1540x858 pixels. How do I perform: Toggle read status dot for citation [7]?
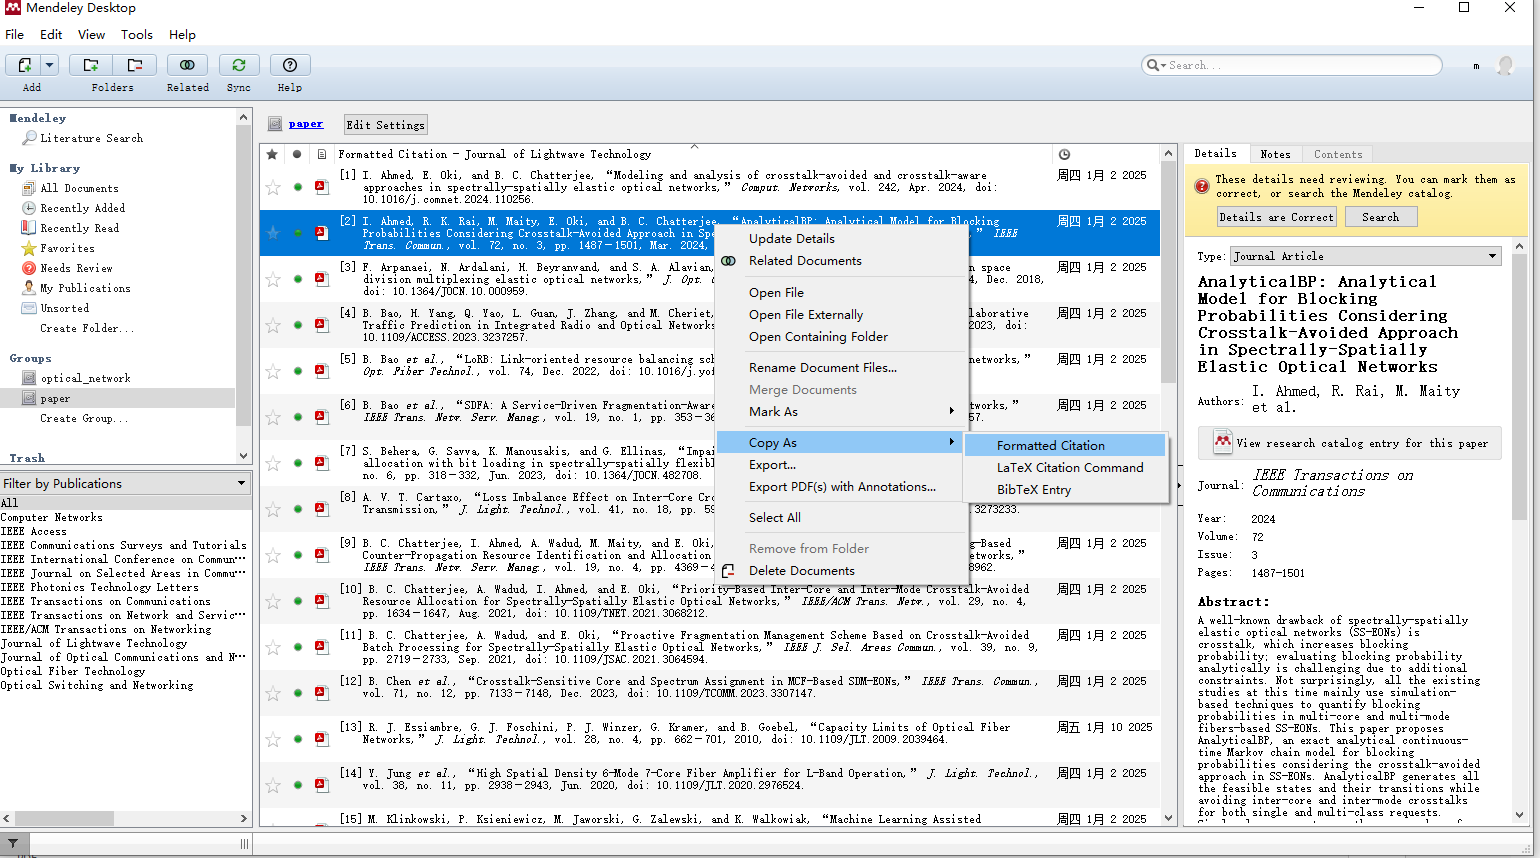click(297, 463)
